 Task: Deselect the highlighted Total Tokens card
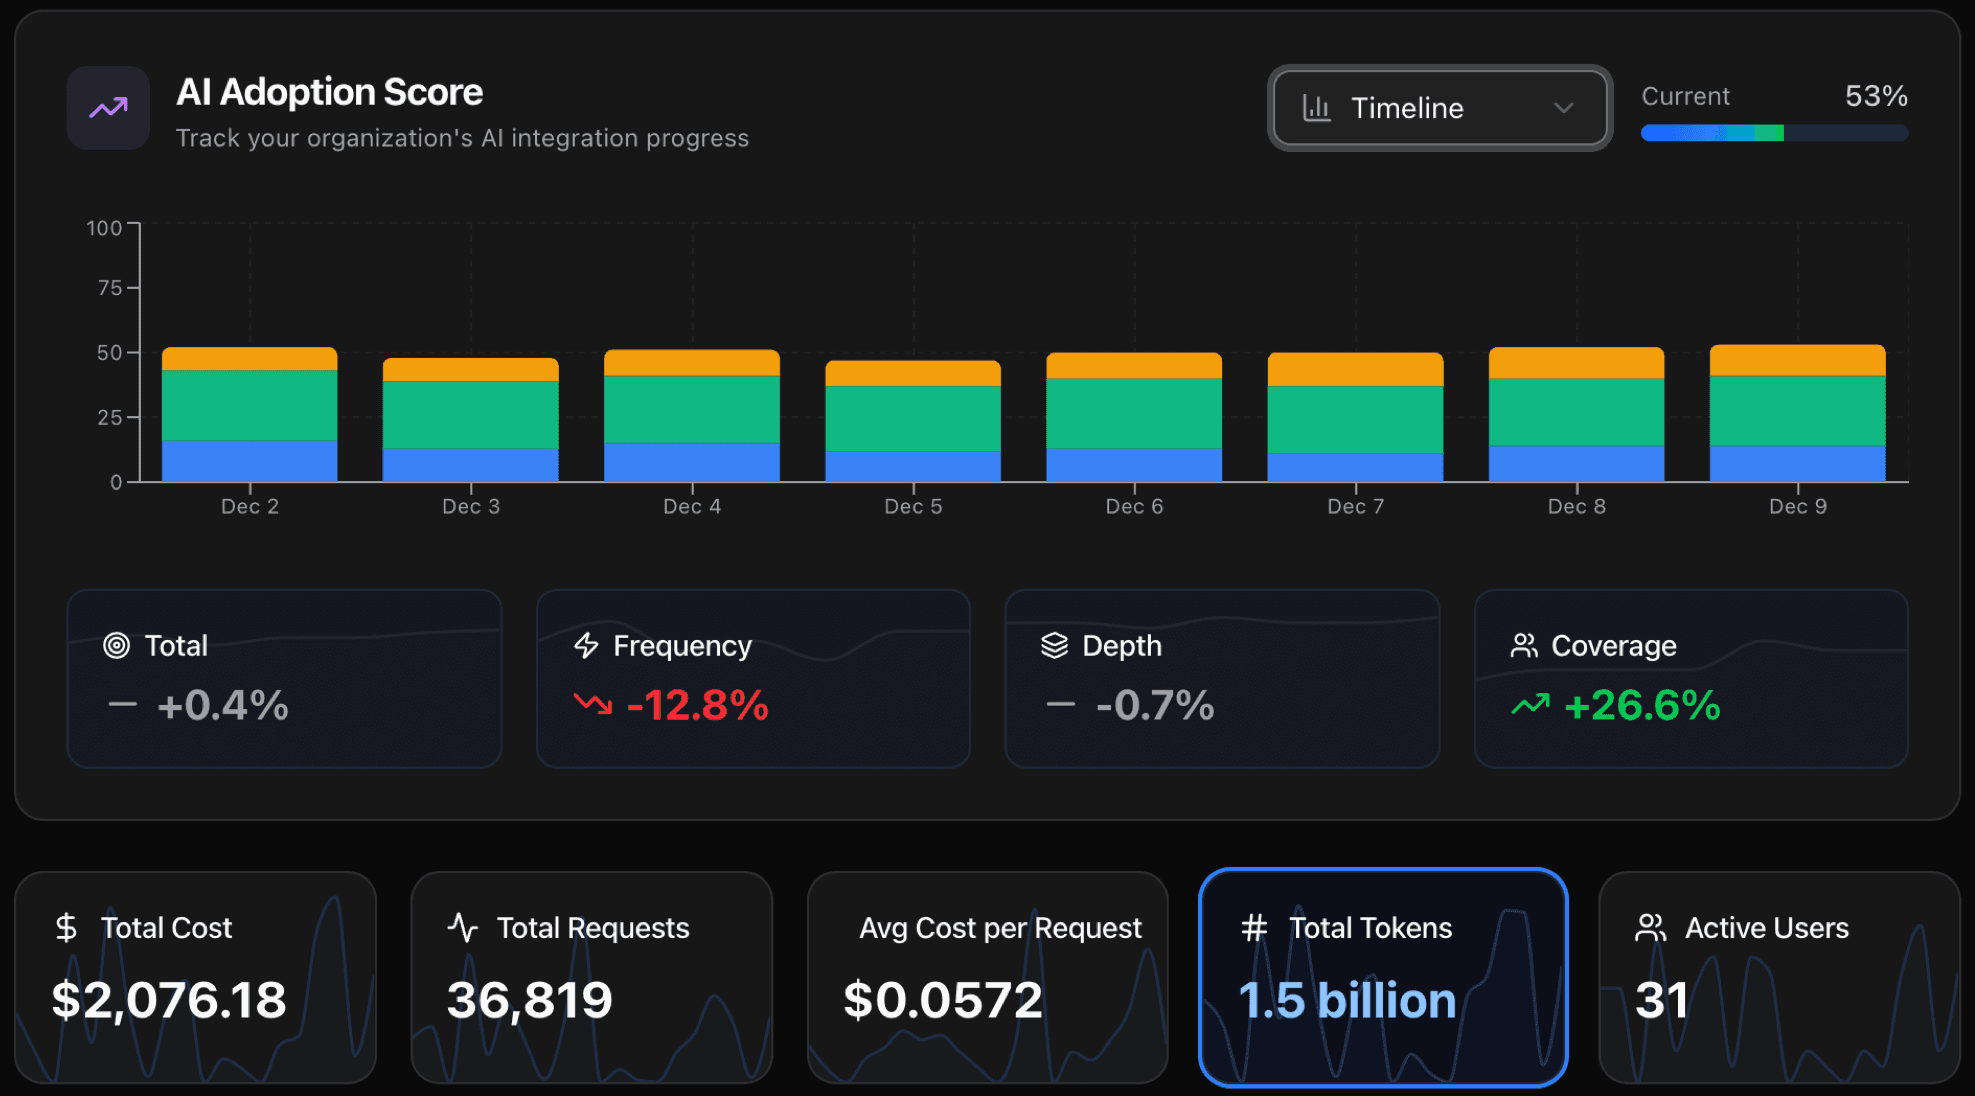tap(1384, 976)
